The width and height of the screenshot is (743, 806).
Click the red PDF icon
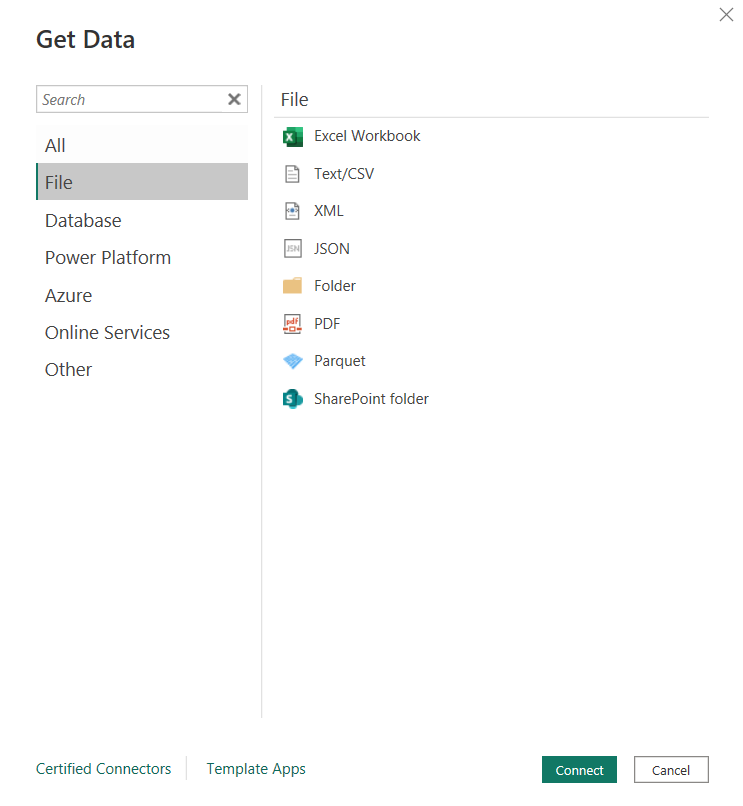[x=292, y=324]
